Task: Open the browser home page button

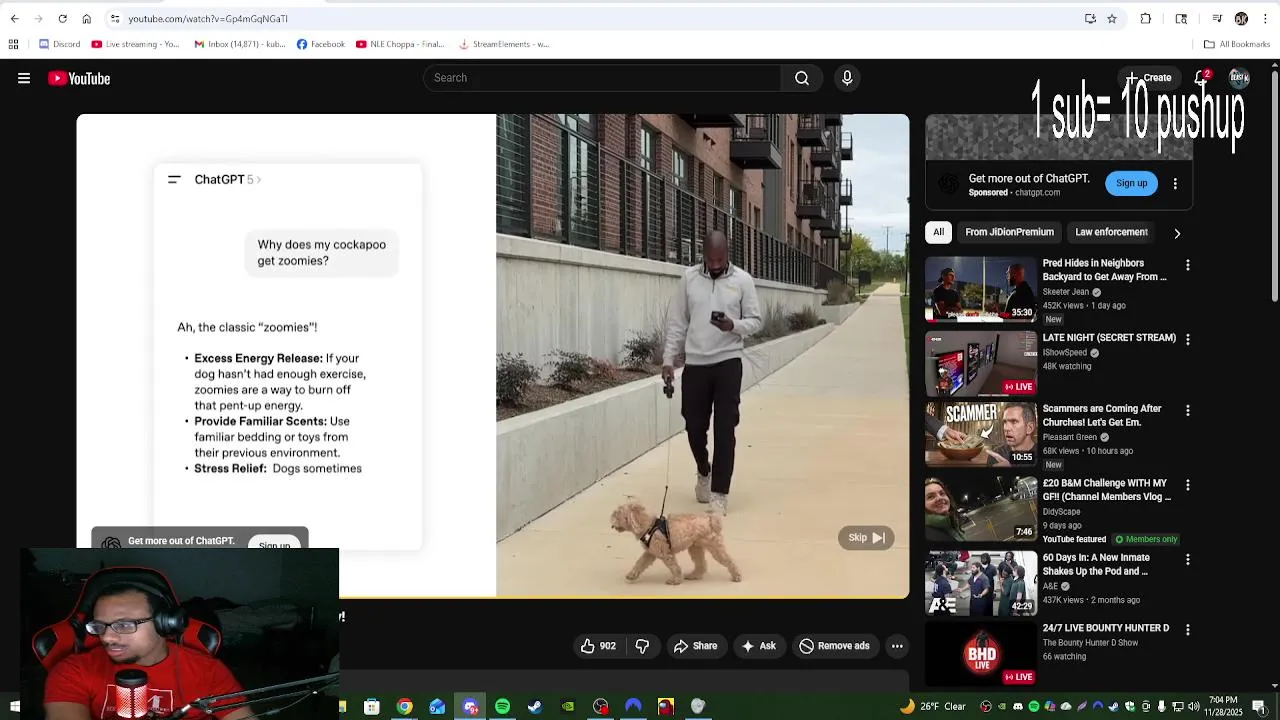Action: pyautogui.click(x=87, y=19)
